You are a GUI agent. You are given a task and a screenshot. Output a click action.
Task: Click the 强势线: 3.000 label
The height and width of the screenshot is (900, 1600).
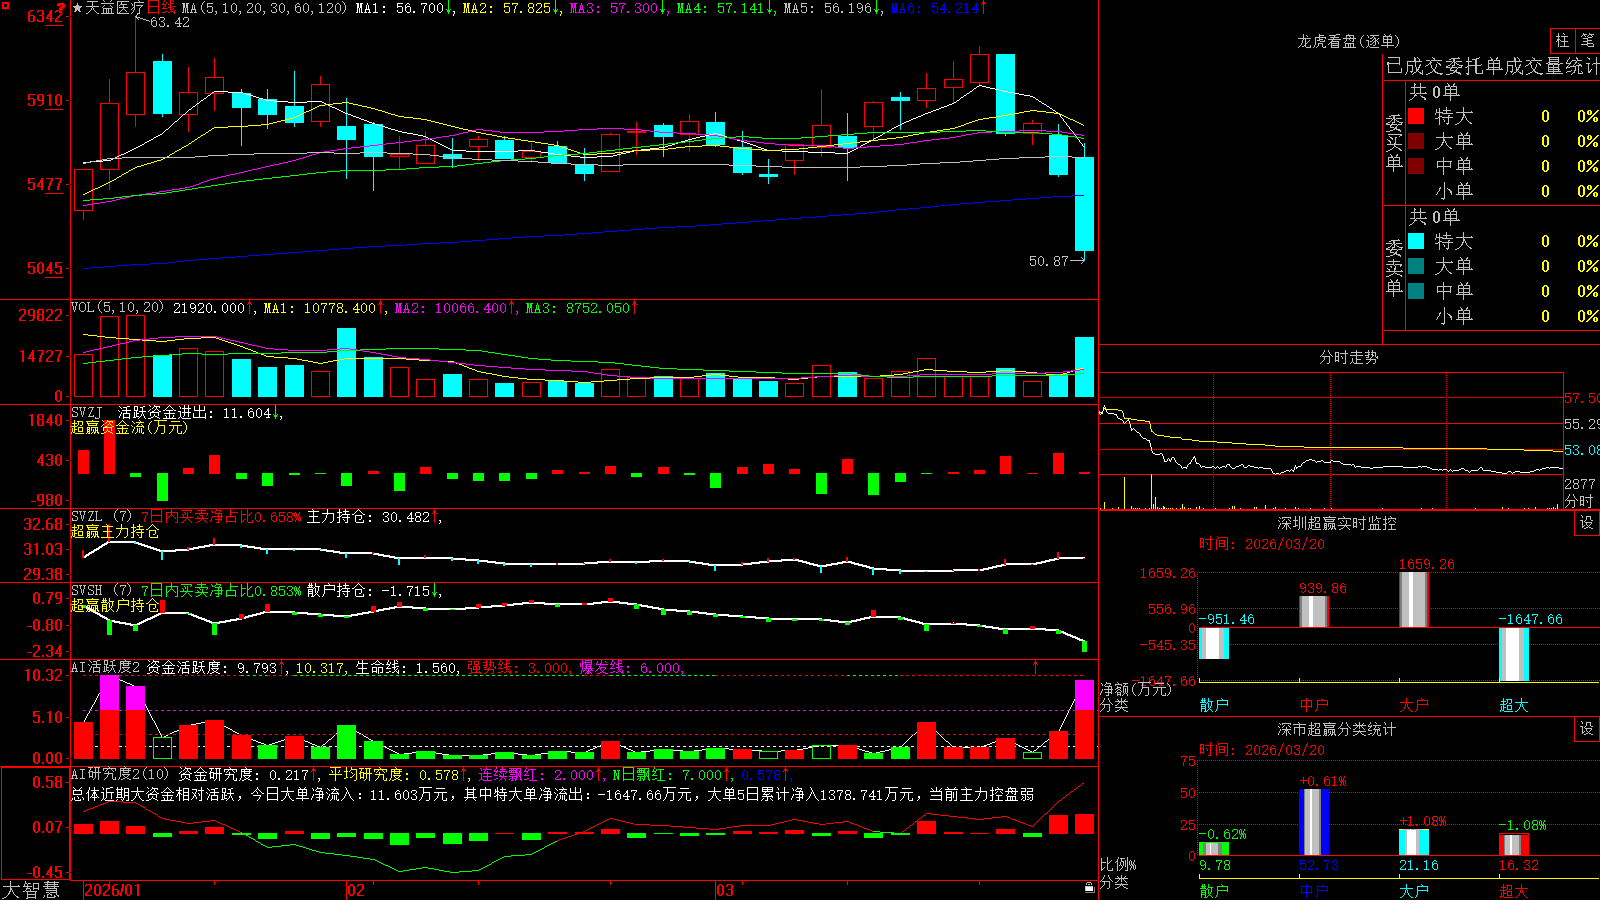(x=519, y=668)
